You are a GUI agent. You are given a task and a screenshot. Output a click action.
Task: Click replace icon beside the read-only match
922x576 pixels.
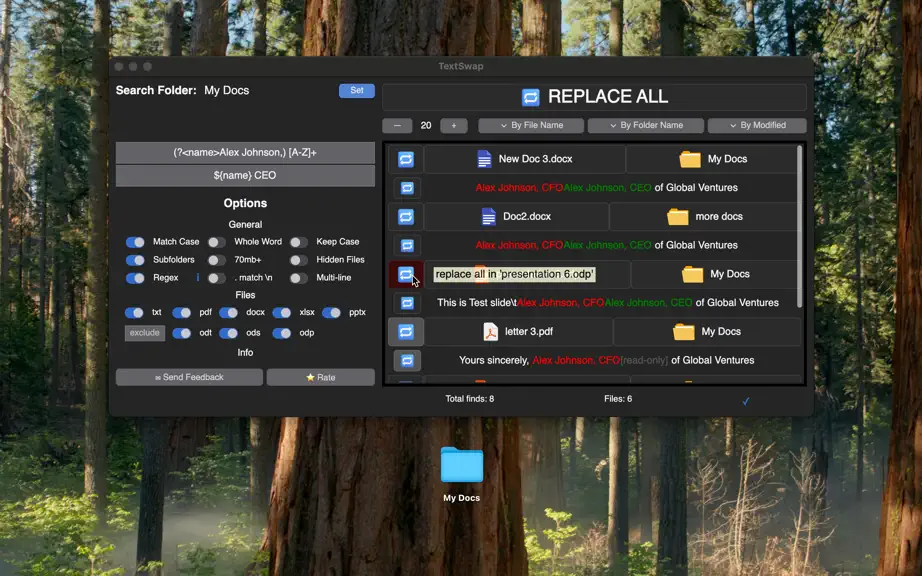click(407, 360)
